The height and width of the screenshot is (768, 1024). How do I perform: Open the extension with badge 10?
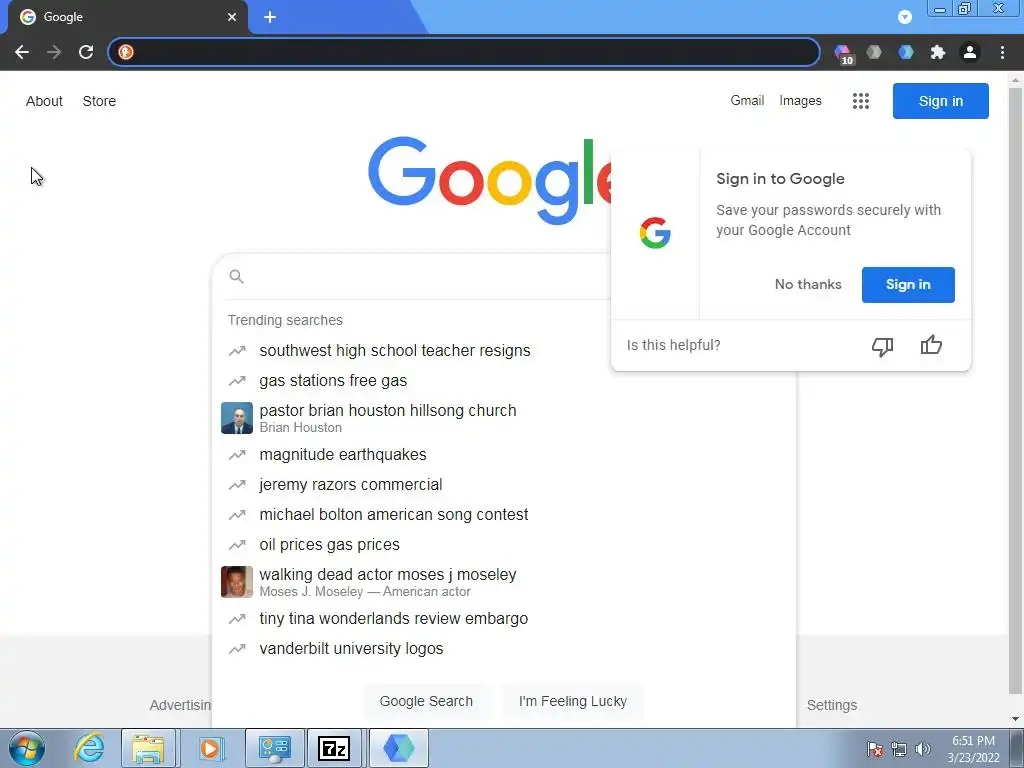pyautogui.click(x=844, y=54)
